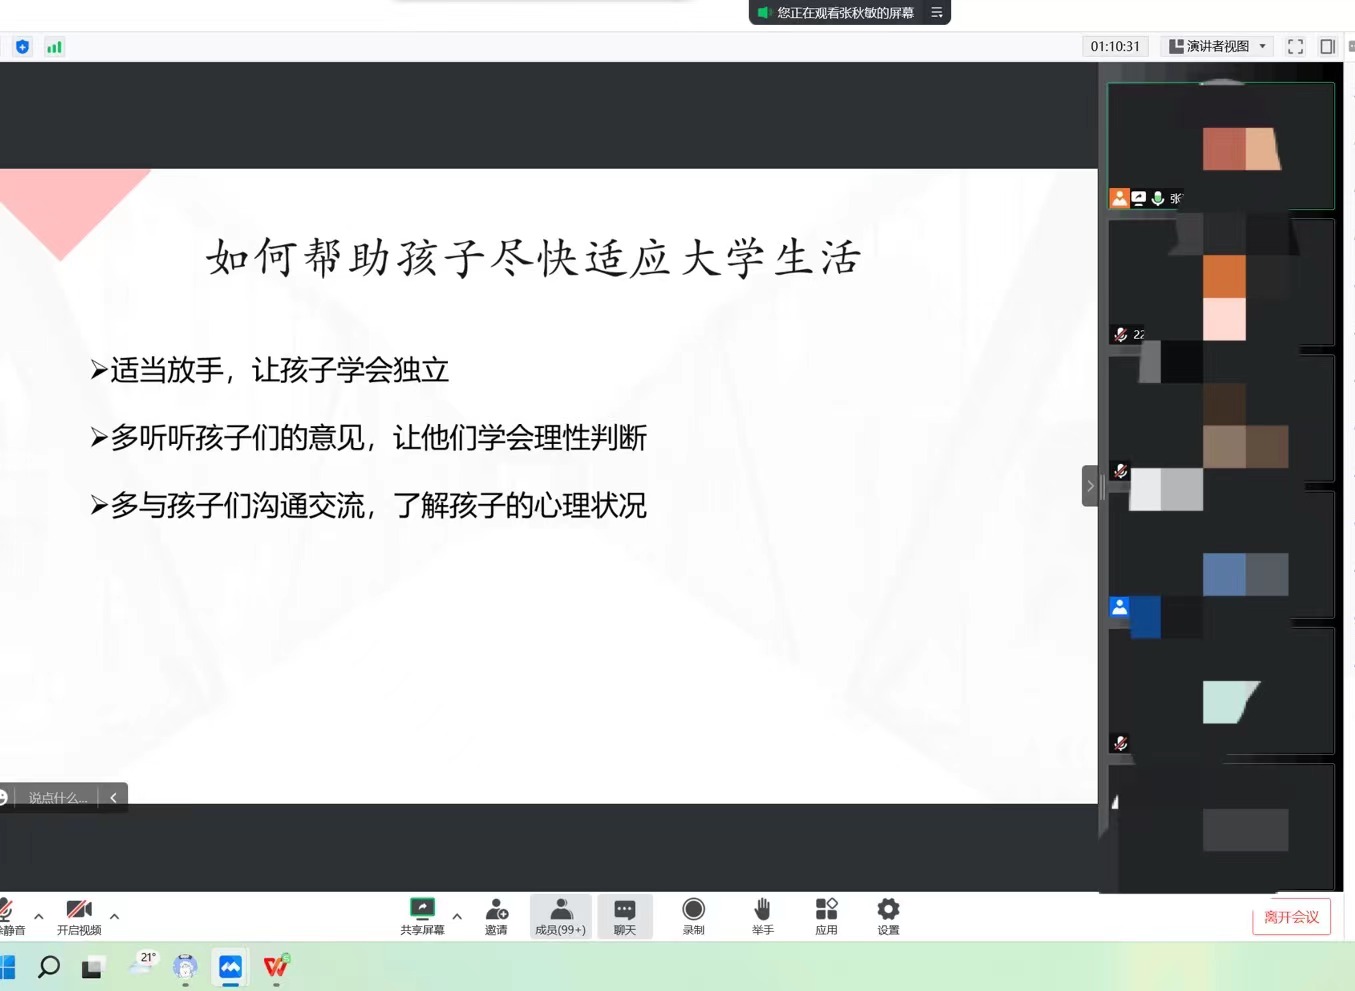Unmute your microphone
Screen dimensions: 1355x991
click(x=8, y=915)
